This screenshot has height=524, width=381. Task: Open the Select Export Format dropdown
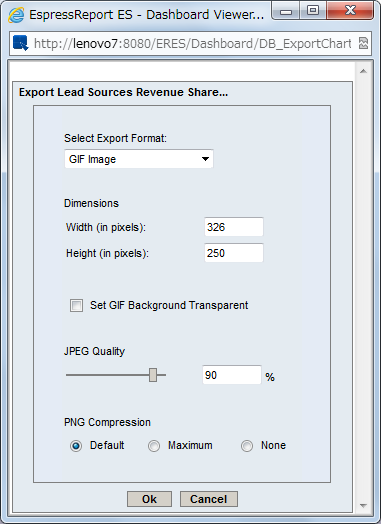(139, 159)
